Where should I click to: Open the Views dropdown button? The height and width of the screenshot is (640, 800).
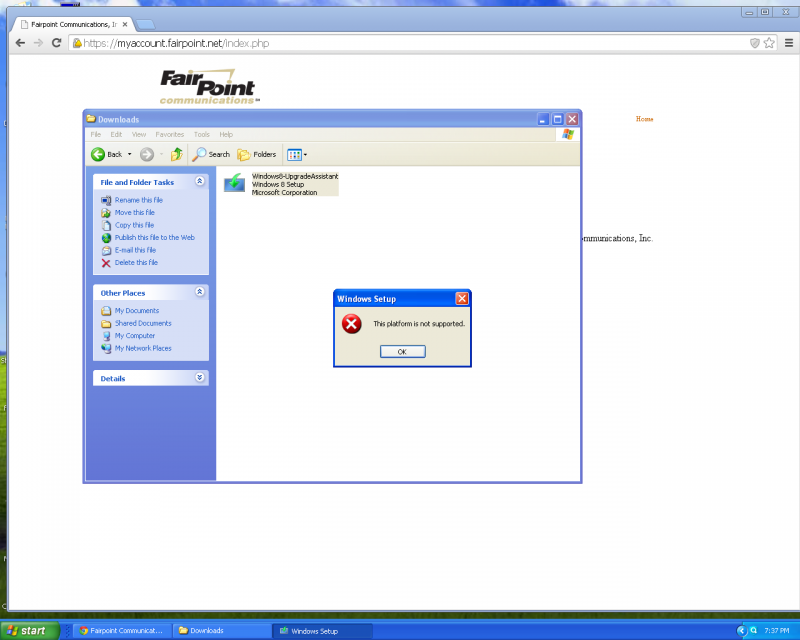click(297, 155)
